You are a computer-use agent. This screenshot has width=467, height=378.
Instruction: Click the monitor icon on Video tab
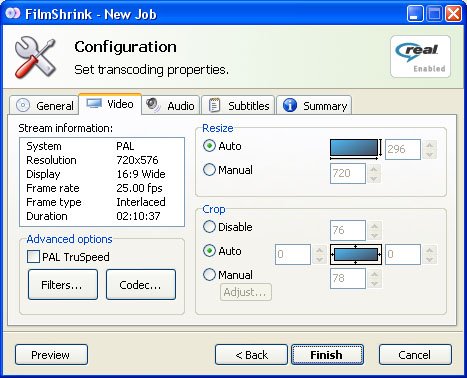(94, 103)
